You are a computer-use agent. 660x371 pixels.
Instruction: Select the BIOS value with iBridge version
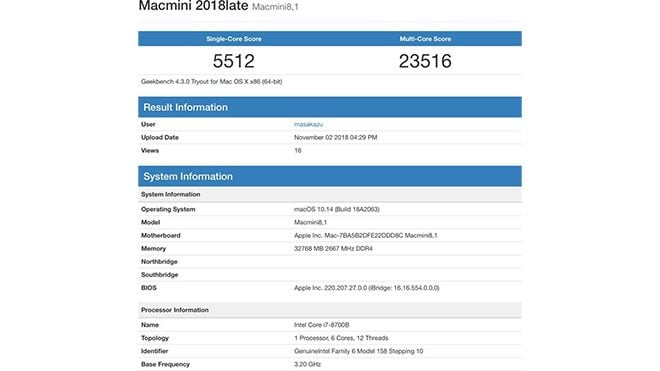click(367, 288)
